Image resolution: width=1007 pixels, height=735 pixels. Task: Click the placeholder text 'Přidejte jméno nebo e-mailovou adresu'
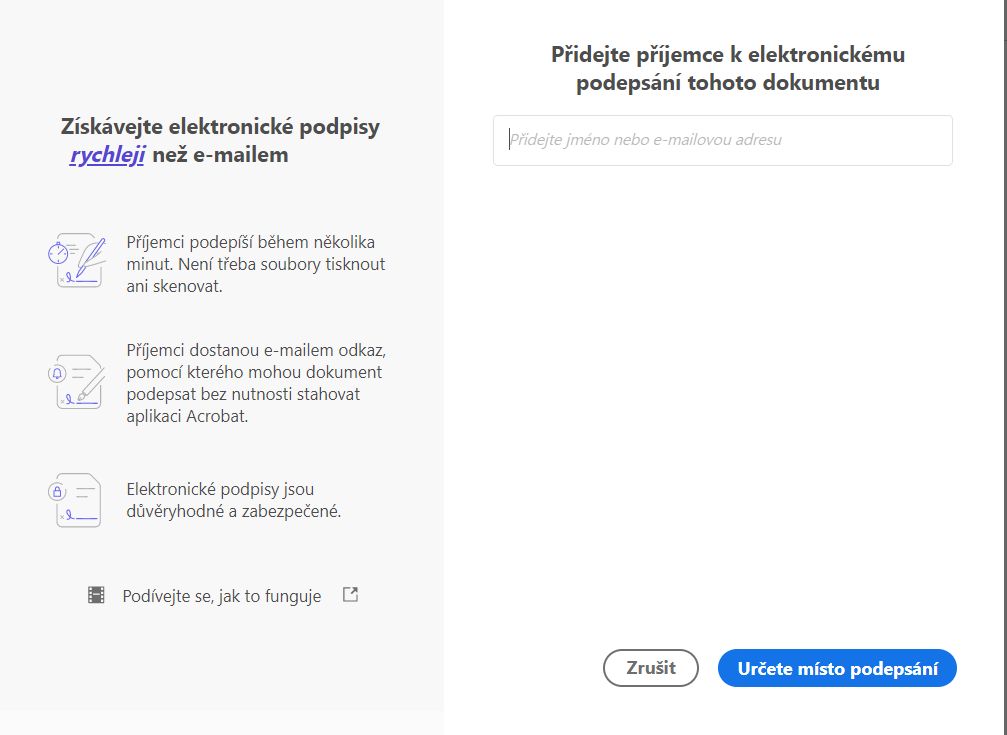point(649,140)
